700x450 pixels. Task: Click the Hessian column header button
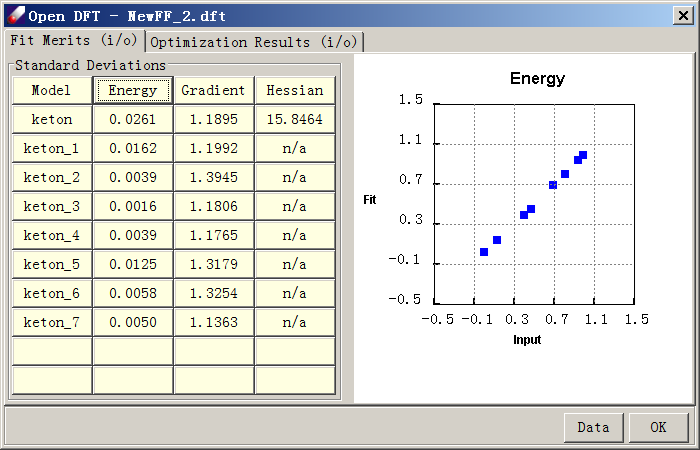(x=295, y=90)
